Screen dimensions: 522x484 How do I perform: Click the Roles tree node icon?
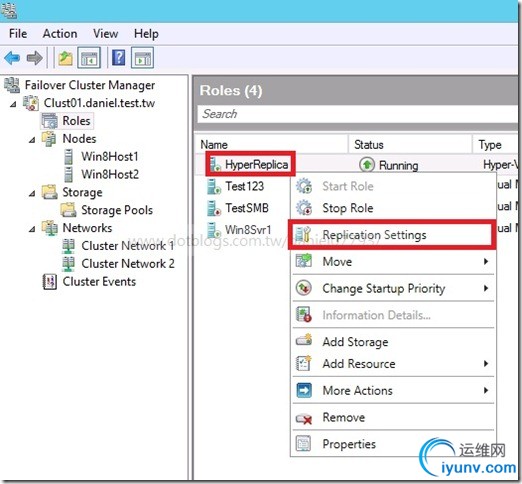(50, 121)
